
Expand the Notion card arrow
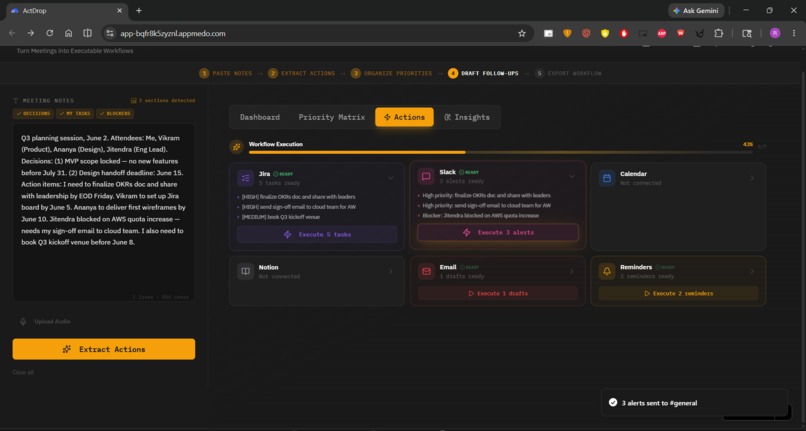(391, 272)
